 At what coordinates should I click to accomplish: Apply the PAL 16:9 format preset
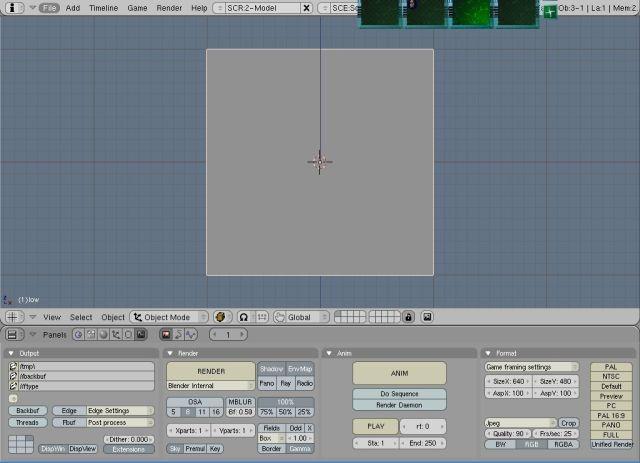[611, 415]
